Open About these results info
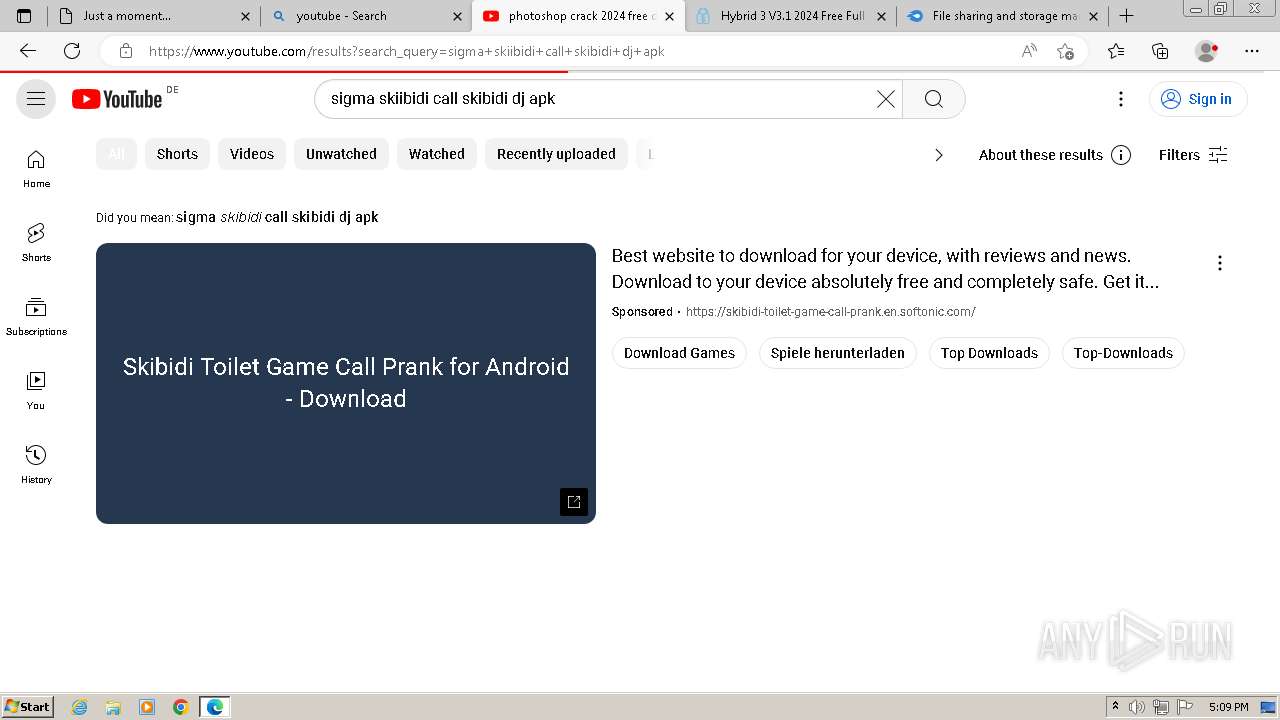Screen dimensions: 1280x720 pyautogui.click(x=1054, y=155)
